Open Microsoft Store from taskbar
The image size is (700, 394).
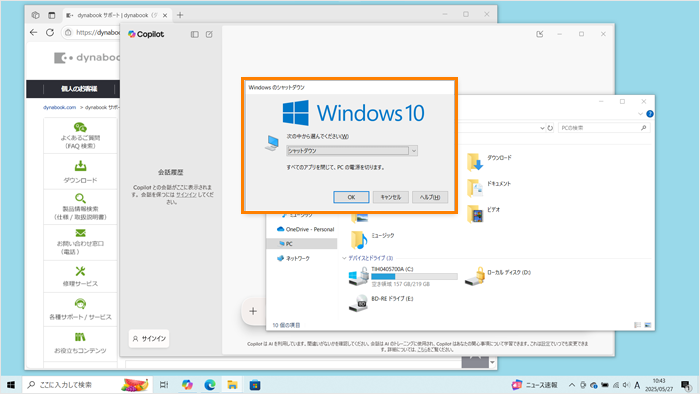tap(255, 385)
